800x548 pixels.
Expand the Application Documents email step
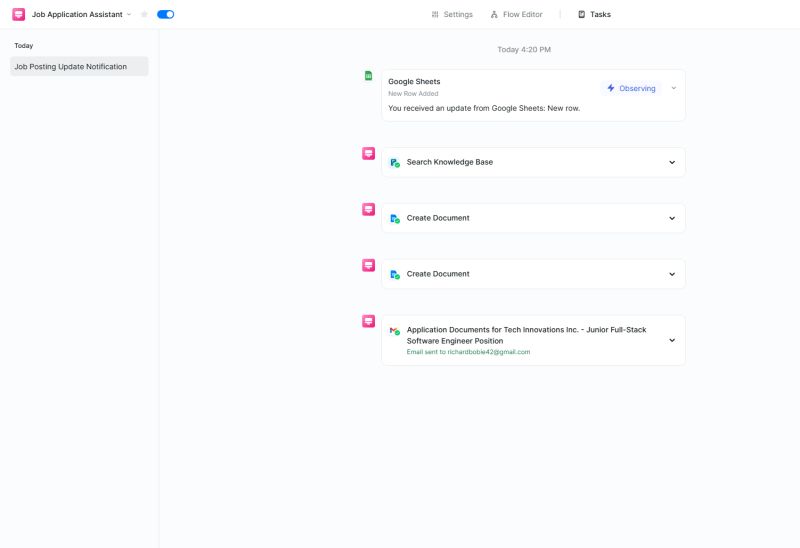pos(672,340)
